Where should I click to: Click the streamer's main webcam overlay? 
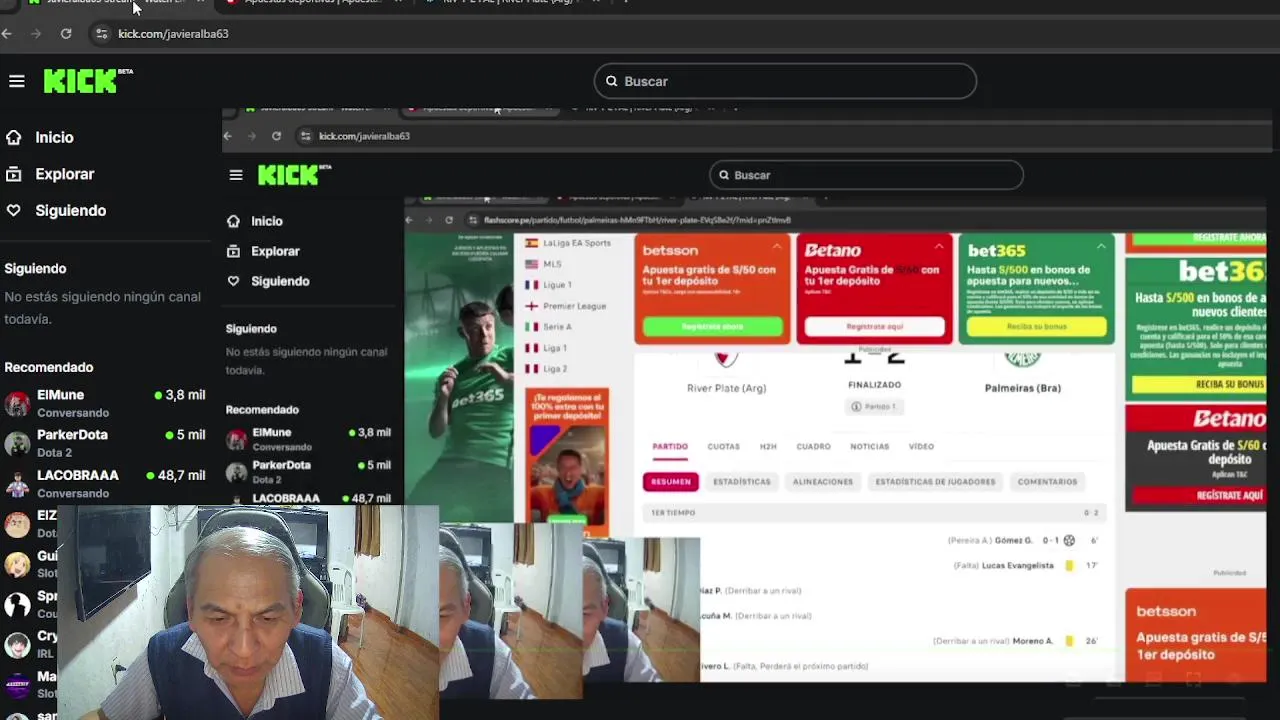click(248, 612)
